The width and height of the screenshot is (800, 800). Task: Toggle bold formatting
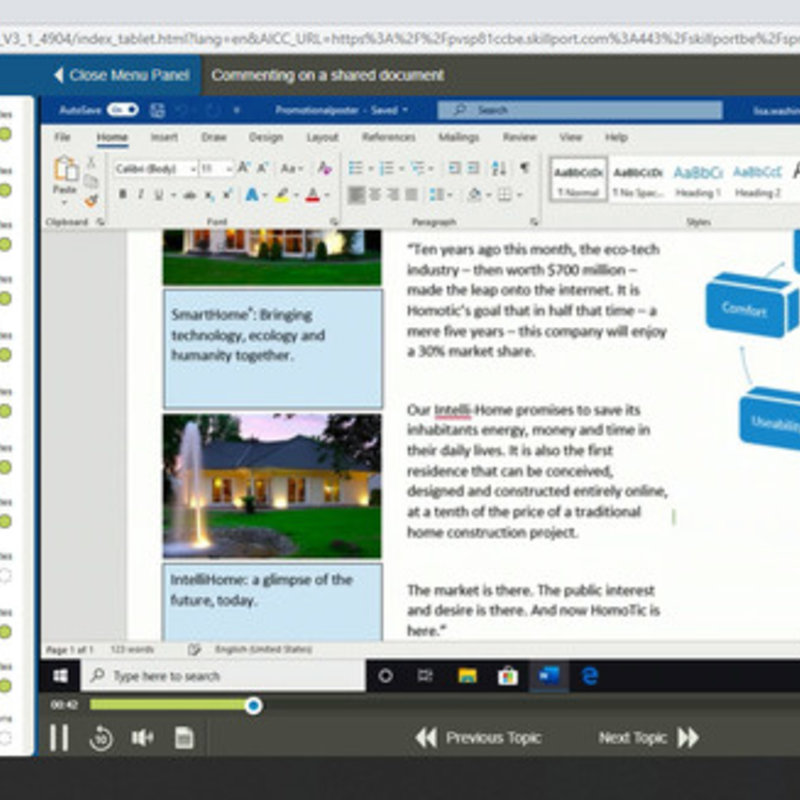coord(122,194)
